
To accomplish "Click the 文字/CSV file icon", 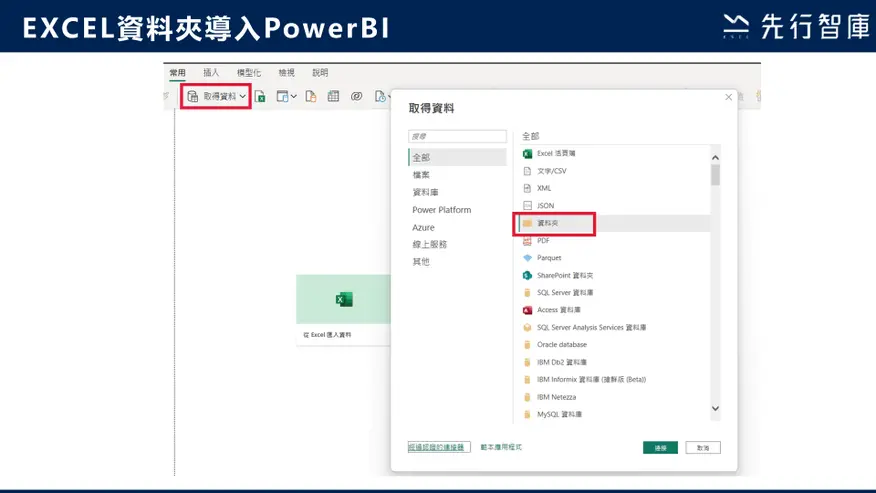I will click(527, 171).
